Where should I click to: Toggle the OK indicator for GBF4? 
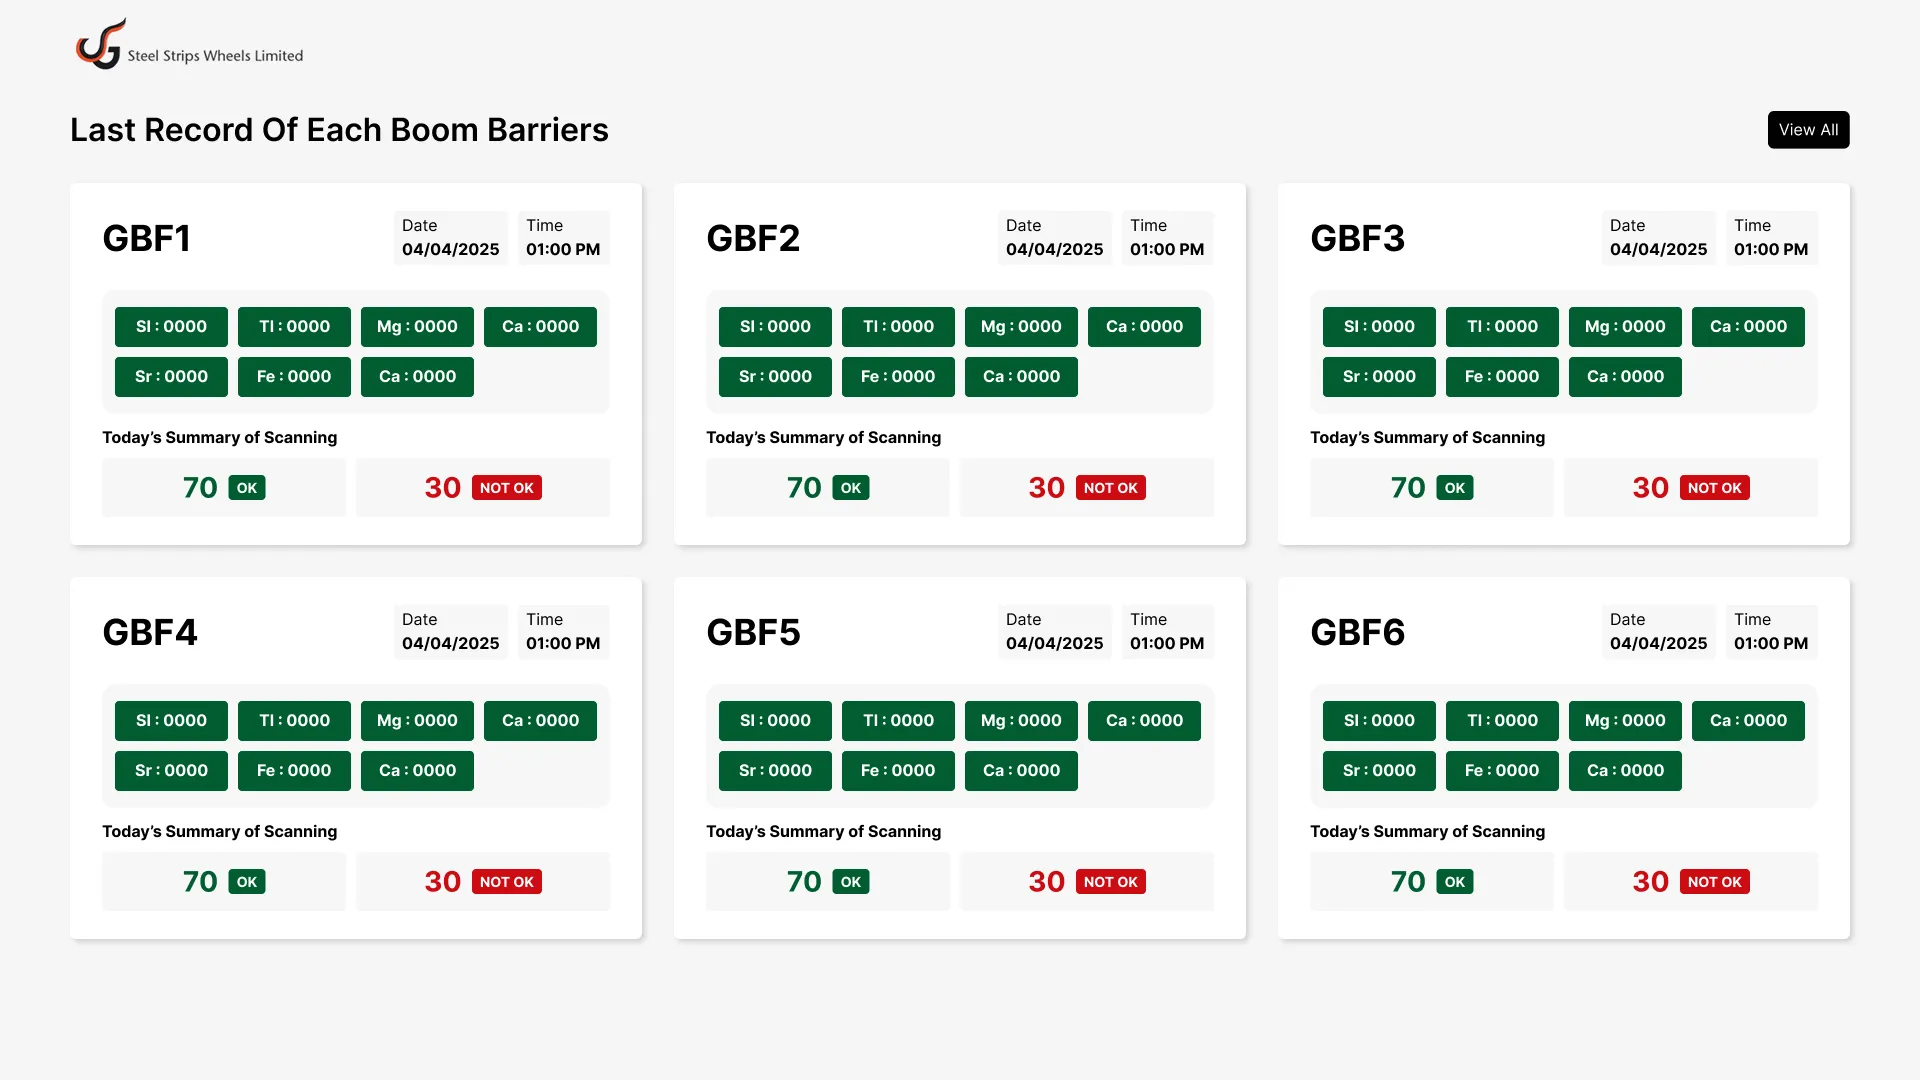[x=247, y=881]
